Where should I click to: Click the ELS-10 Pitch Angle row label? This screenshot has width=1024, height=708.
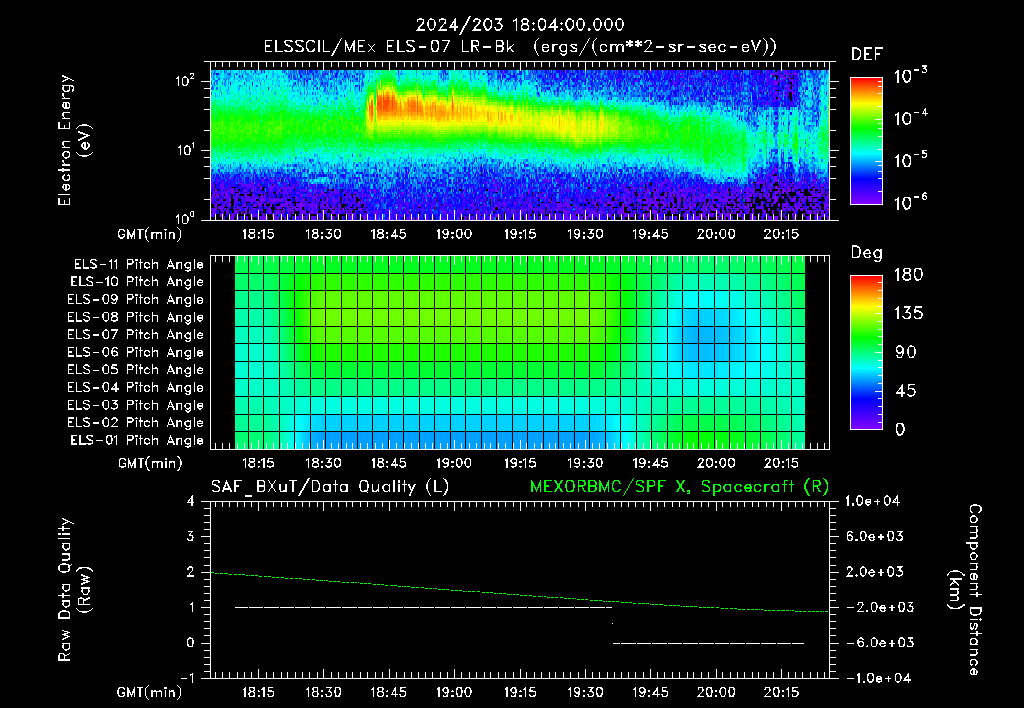(137, 282)
